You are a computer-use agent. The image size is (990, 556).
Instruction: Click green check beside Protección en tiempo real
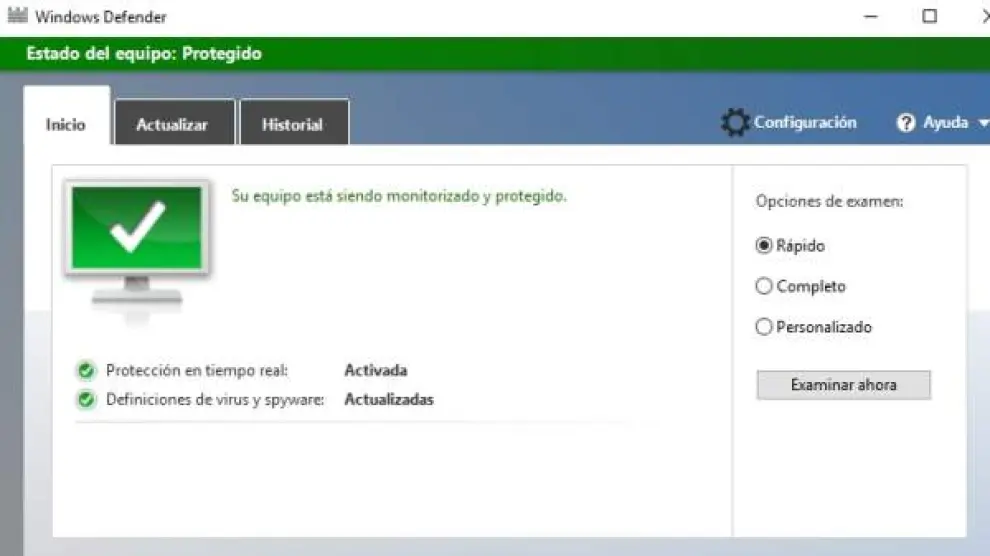tap(86, 371)
